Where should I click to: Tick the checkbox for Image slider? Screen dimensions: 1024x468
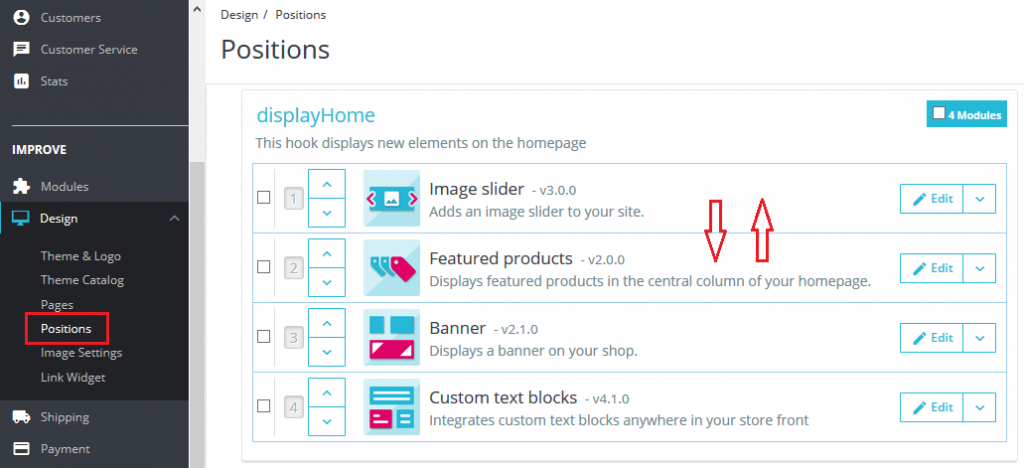(x=264, y=198)
